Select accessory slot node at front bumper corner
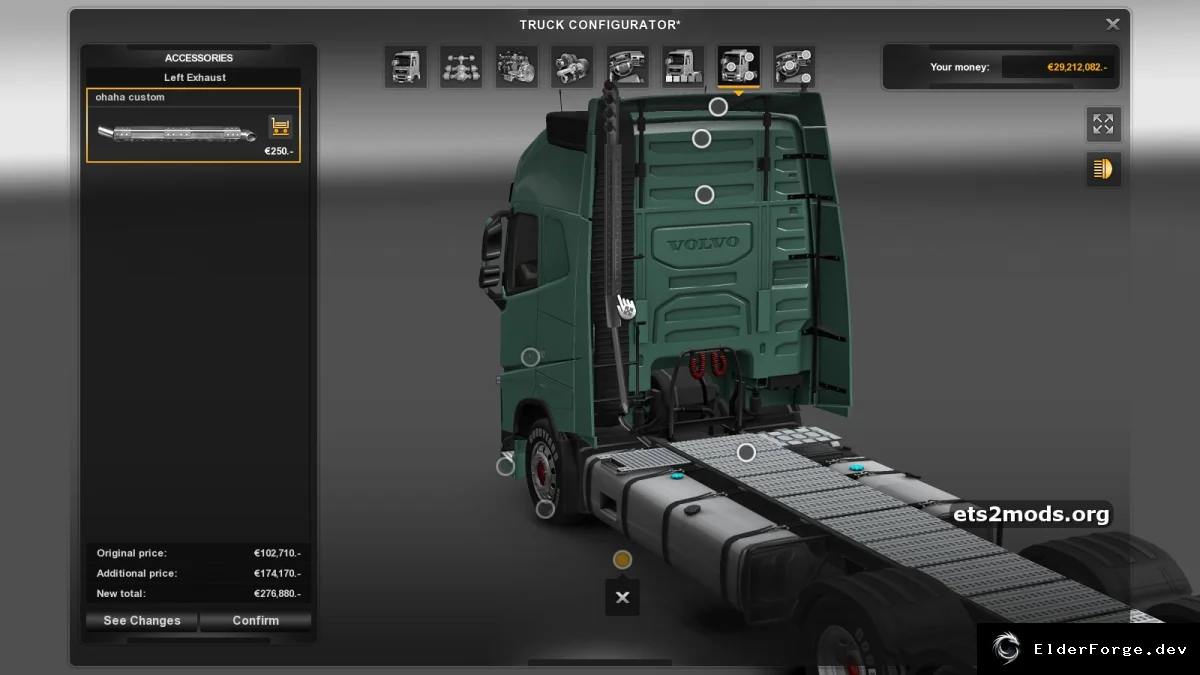This screenshot has height=675, width=1200. [506, 465]
